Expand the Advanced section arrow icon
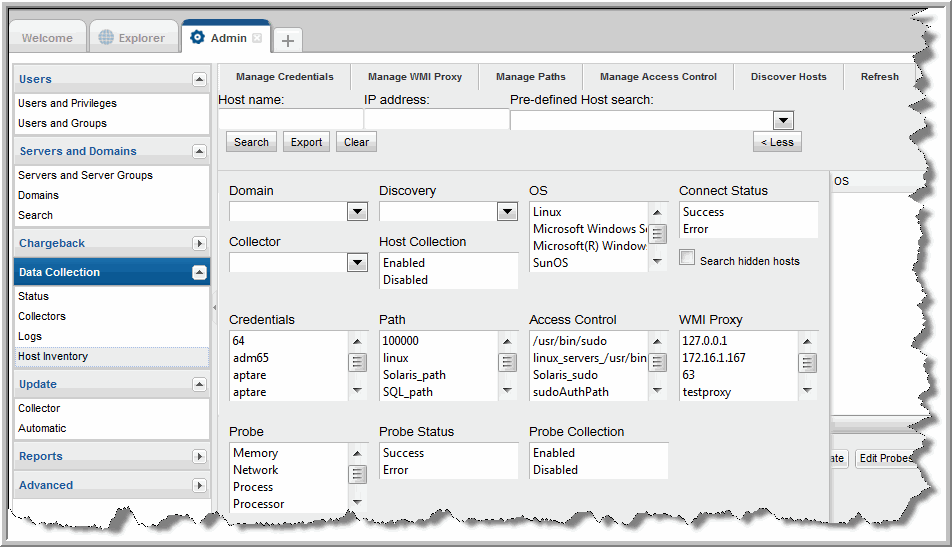The width and height of the screenshot is (952, 547). pyautogui.click(x=199, y=485)
